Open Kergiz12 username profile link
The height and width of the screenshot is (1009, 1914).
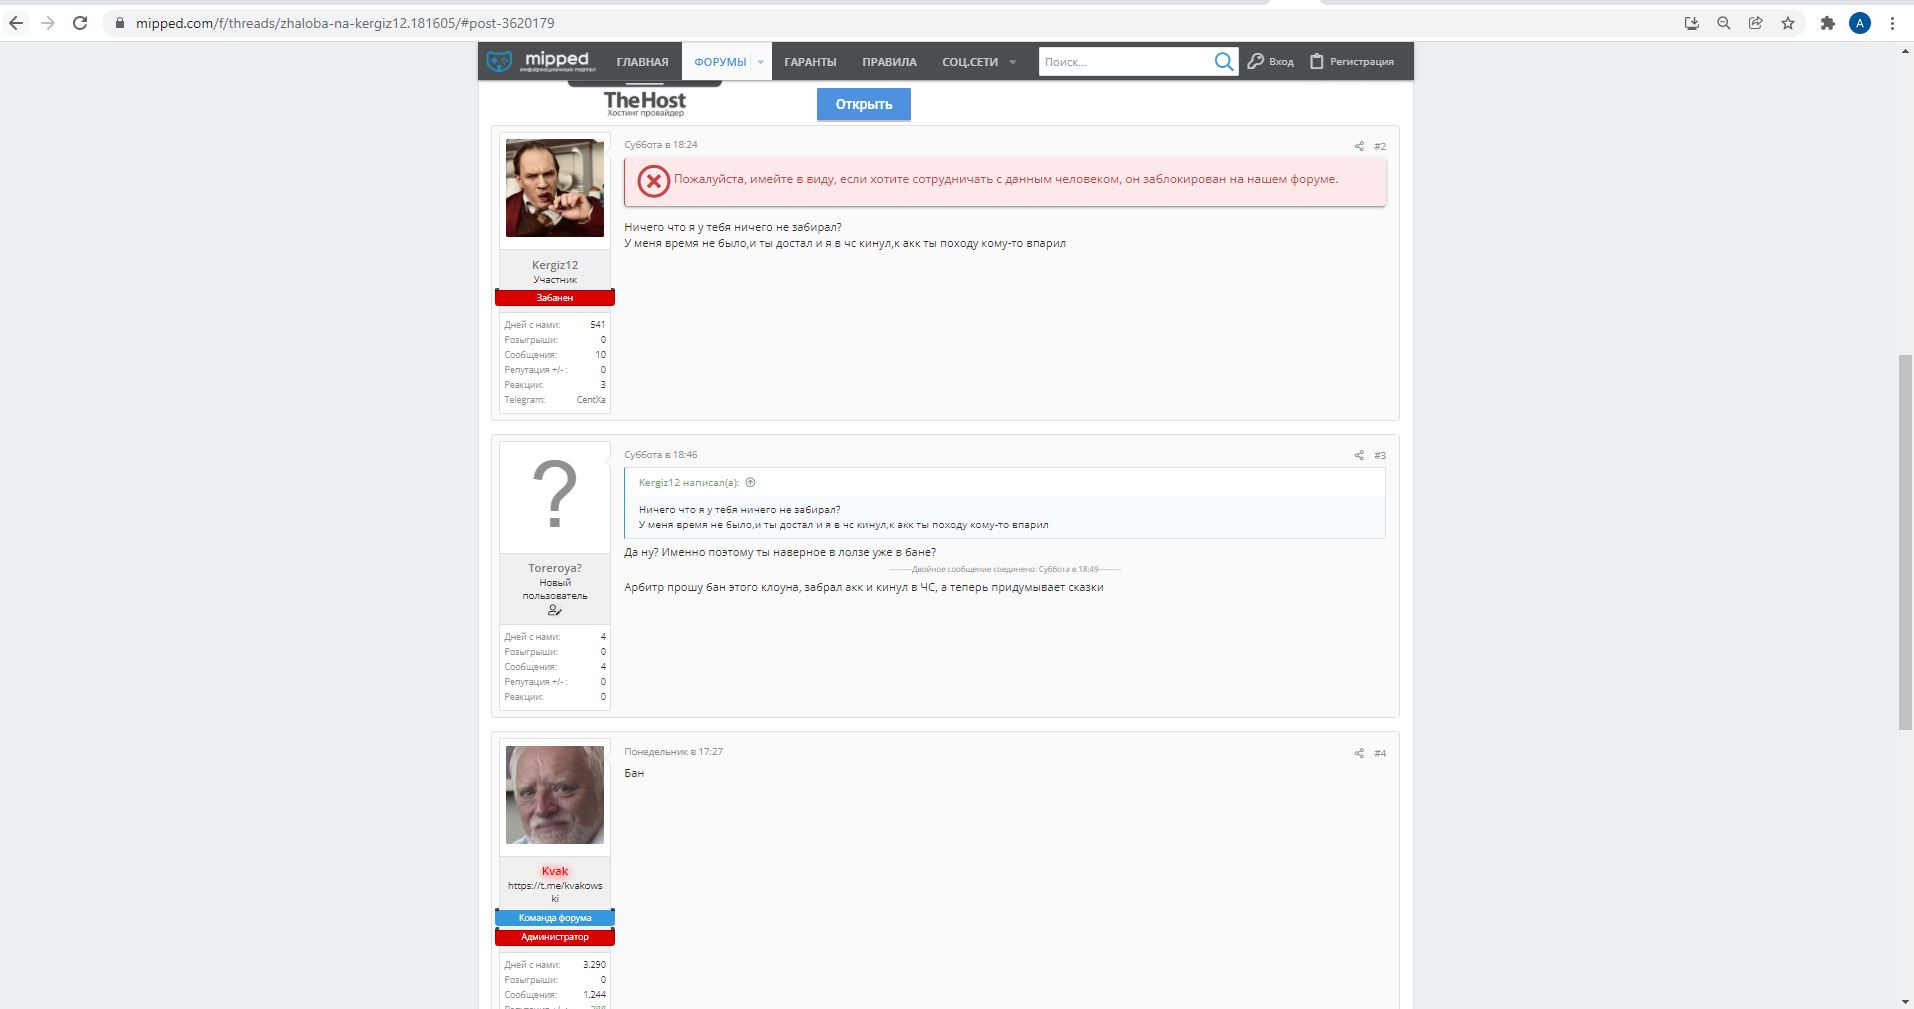pyautogui.click(x=555, y=265)
